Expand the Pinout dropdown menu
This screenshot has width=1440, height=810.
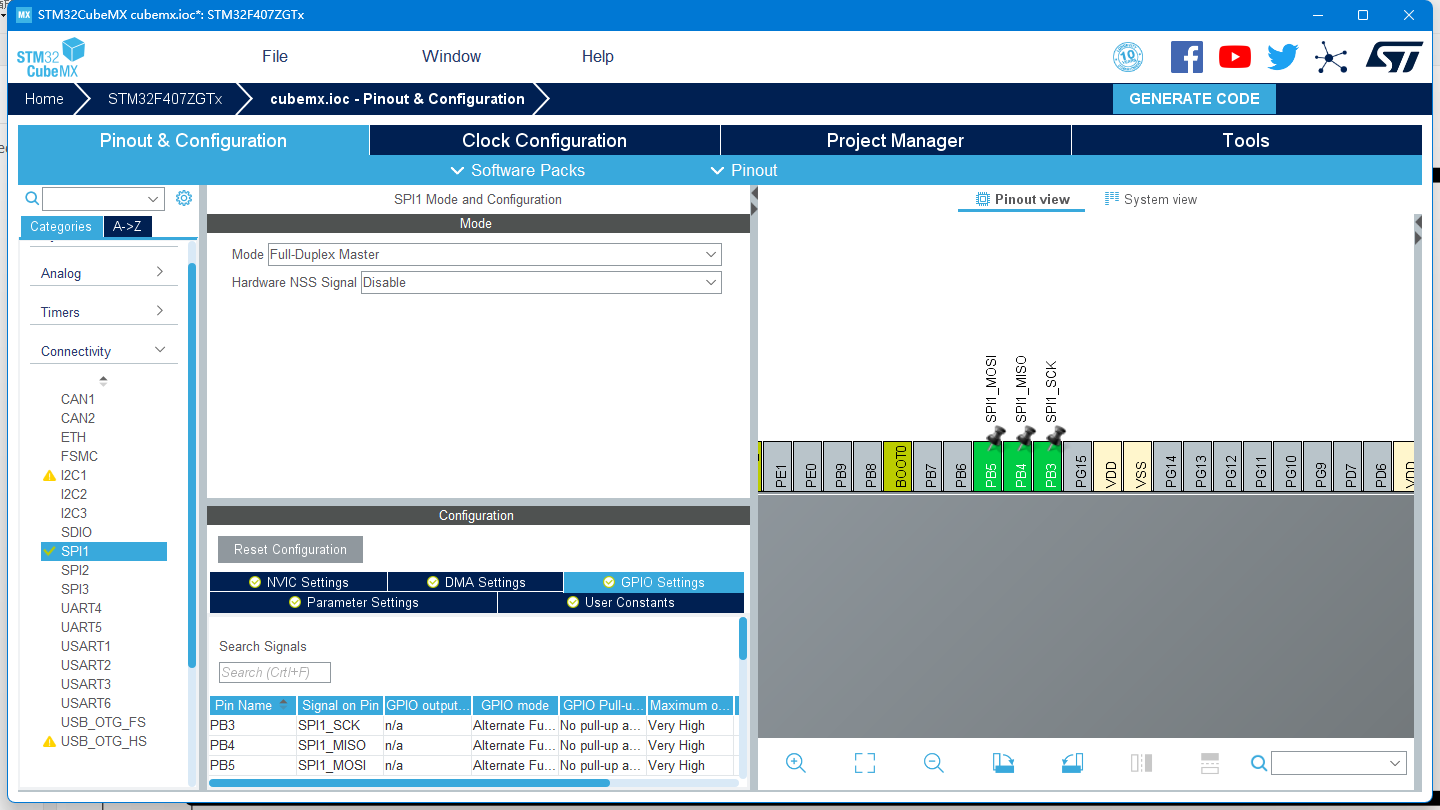click(x=744, y=170)
